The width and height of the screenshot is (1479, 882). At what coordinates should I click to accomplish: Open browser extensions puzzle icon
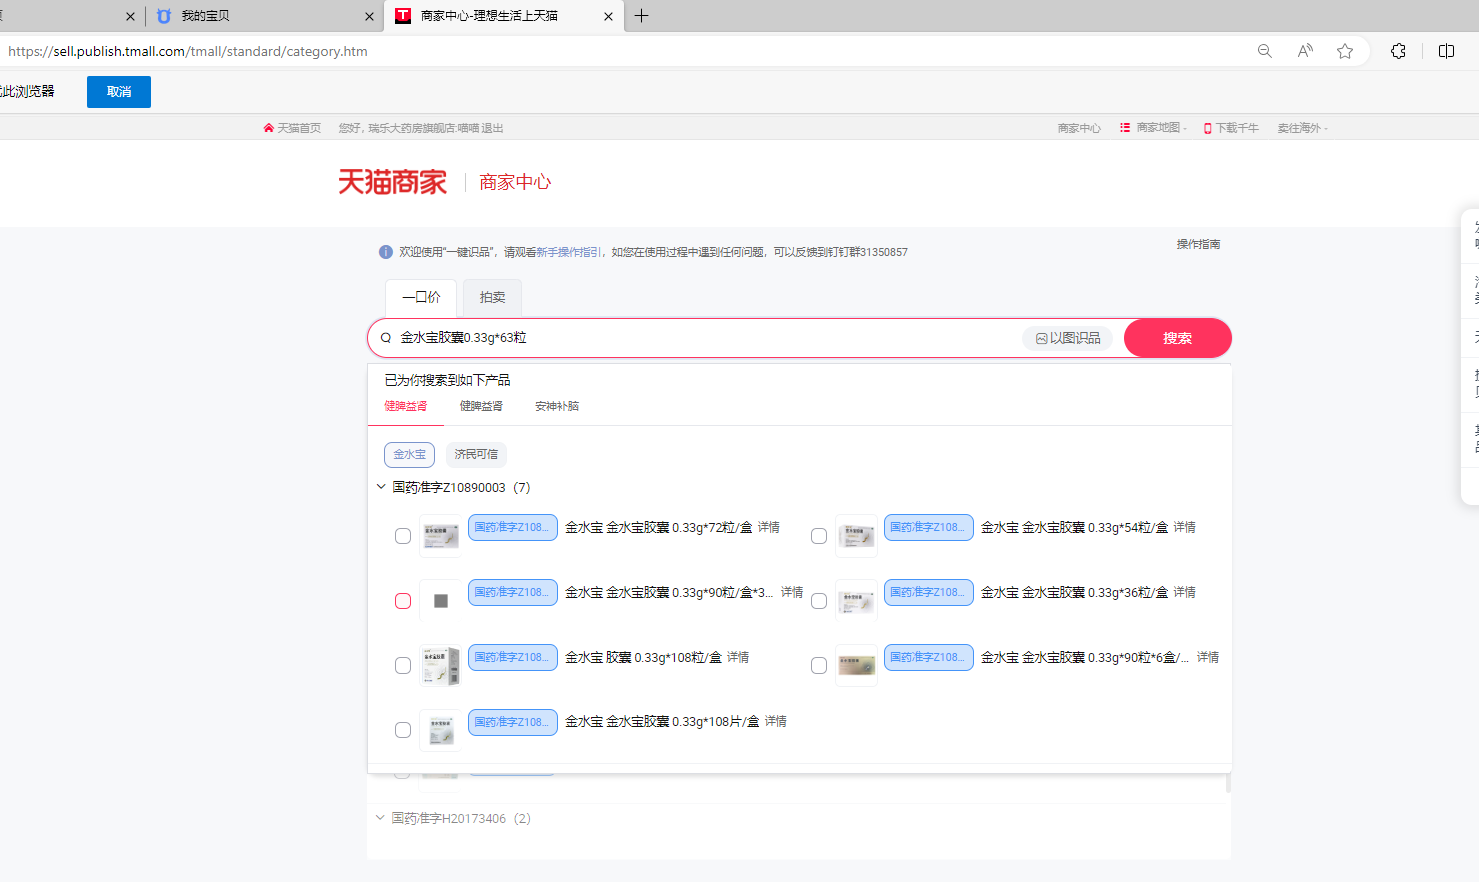1398,51
